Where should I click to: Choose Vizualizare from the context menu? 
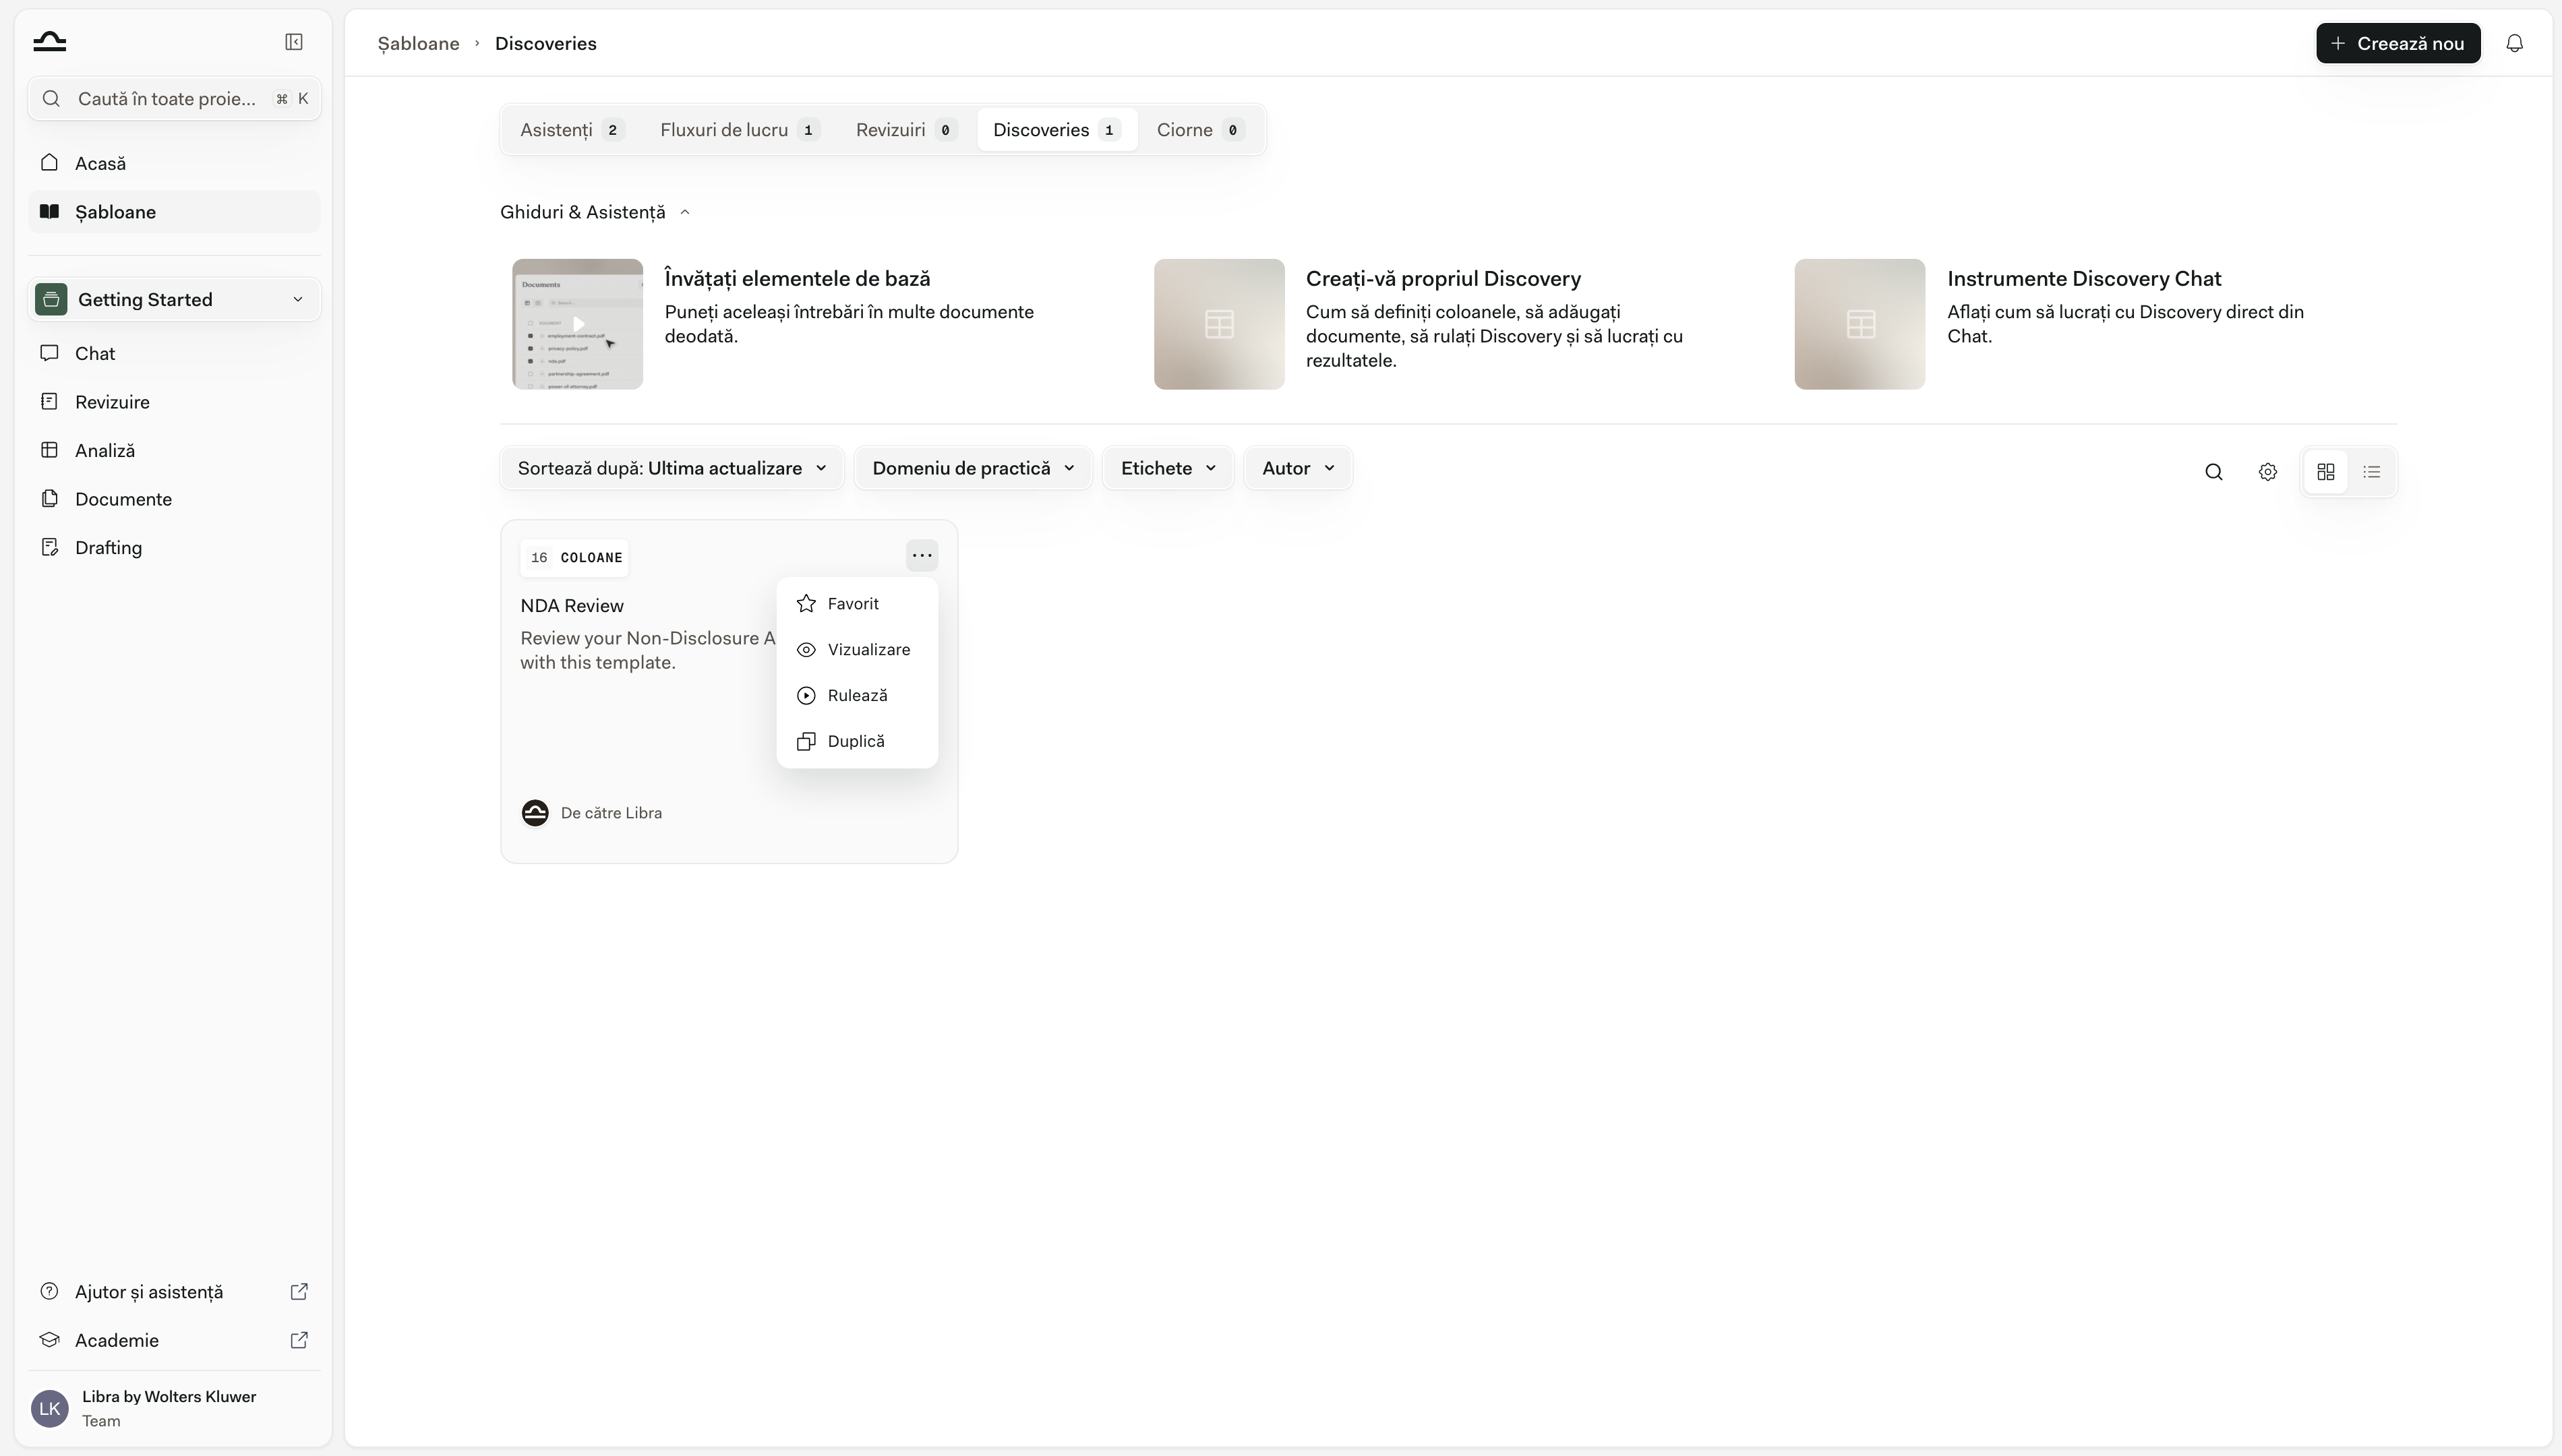coord(857,649)
